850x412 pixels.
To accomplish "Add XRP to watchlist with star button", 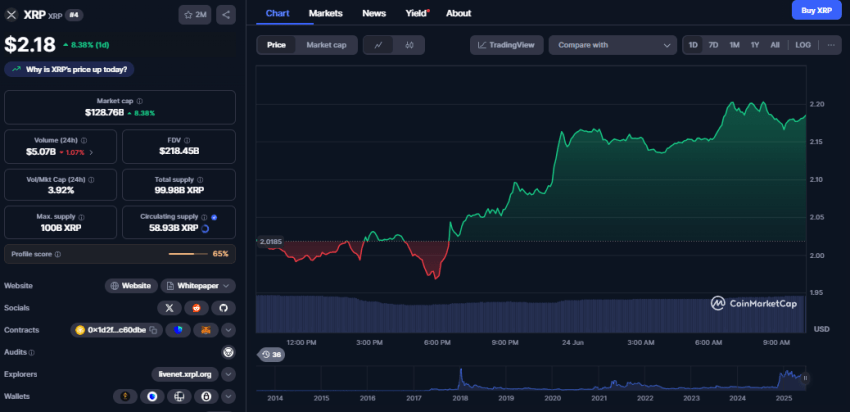I will (x=194, y=14).
